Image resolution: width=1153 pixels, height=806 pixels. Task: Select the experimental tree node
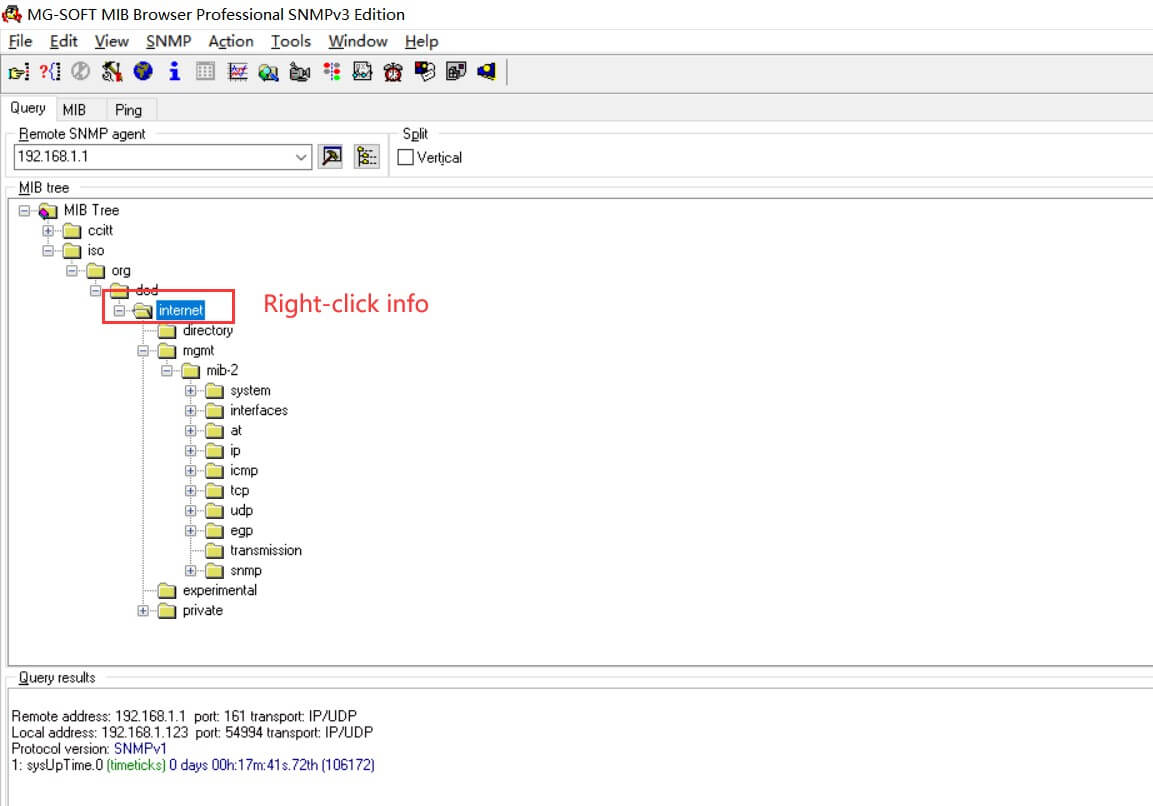click(x=219, y=591)
